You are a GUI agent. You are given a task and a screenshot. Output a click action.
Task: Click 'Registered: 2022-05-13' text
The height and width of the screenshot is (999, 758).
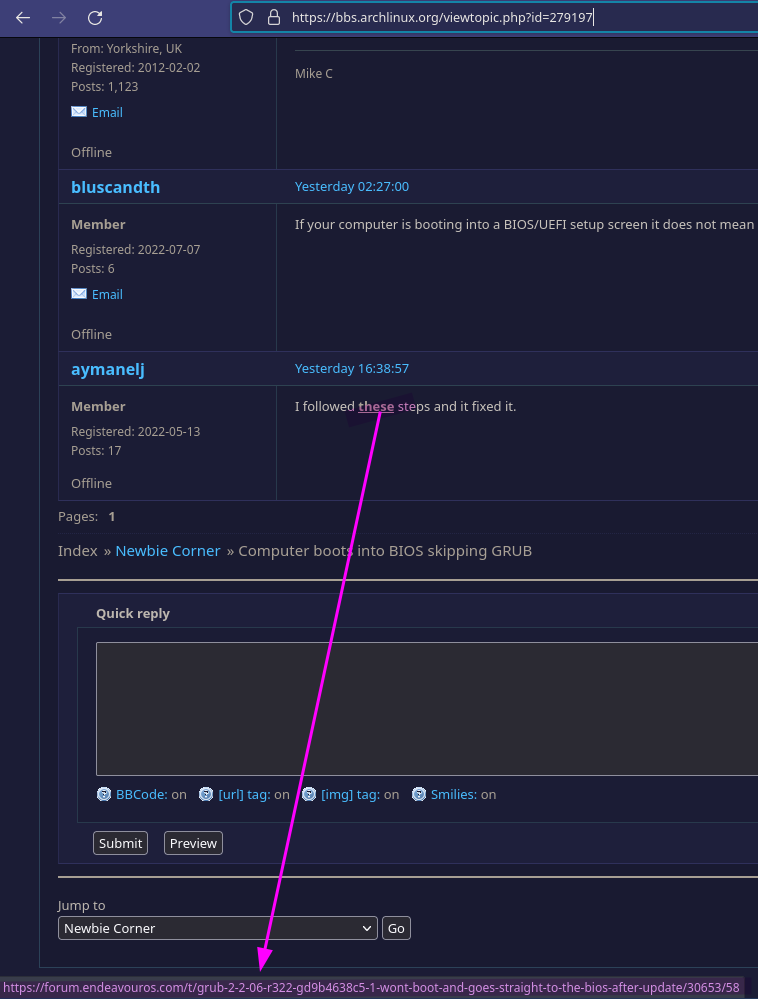[136, 432]
